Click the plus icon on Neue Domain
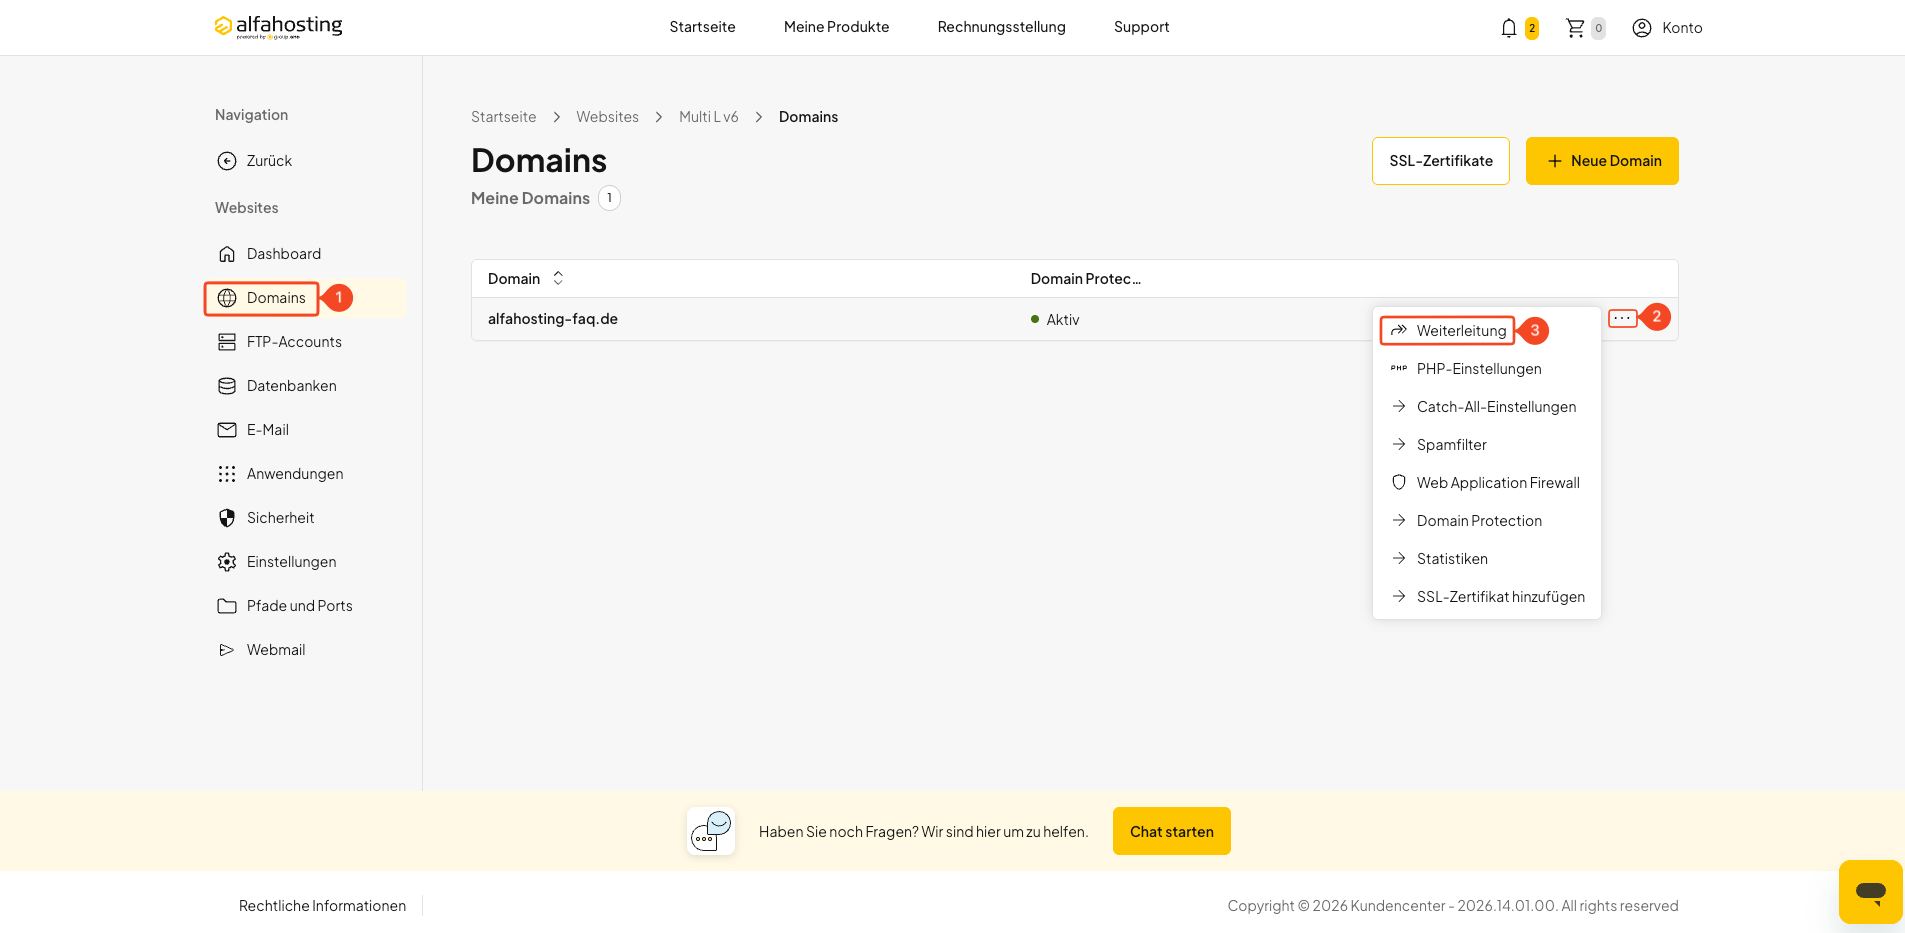The height and width of the screenshot is (933, 1905). pyautogui.click(x=1555, y=161)
